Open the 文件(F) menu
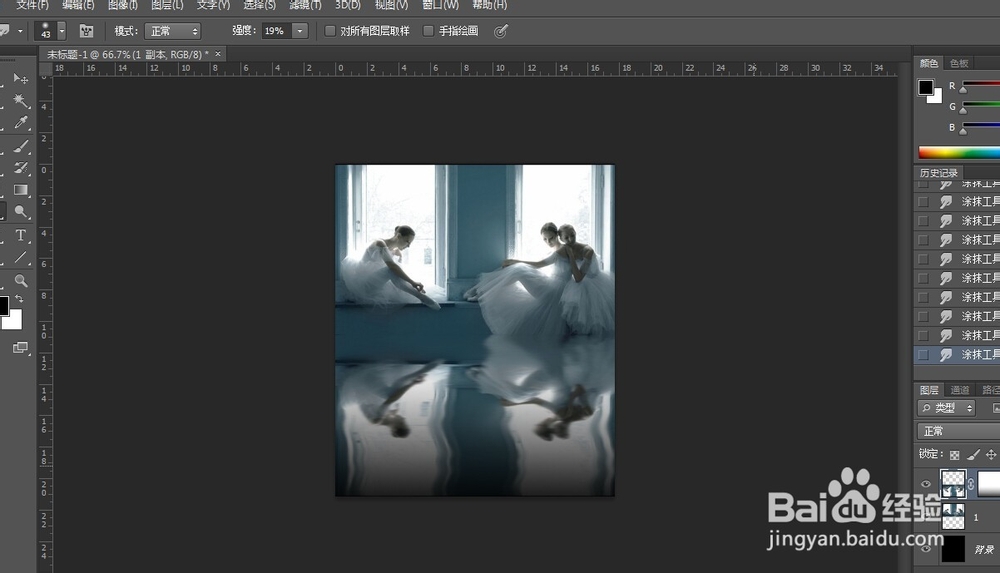The height and width of the screenshot is (573, 1000). 32,5
